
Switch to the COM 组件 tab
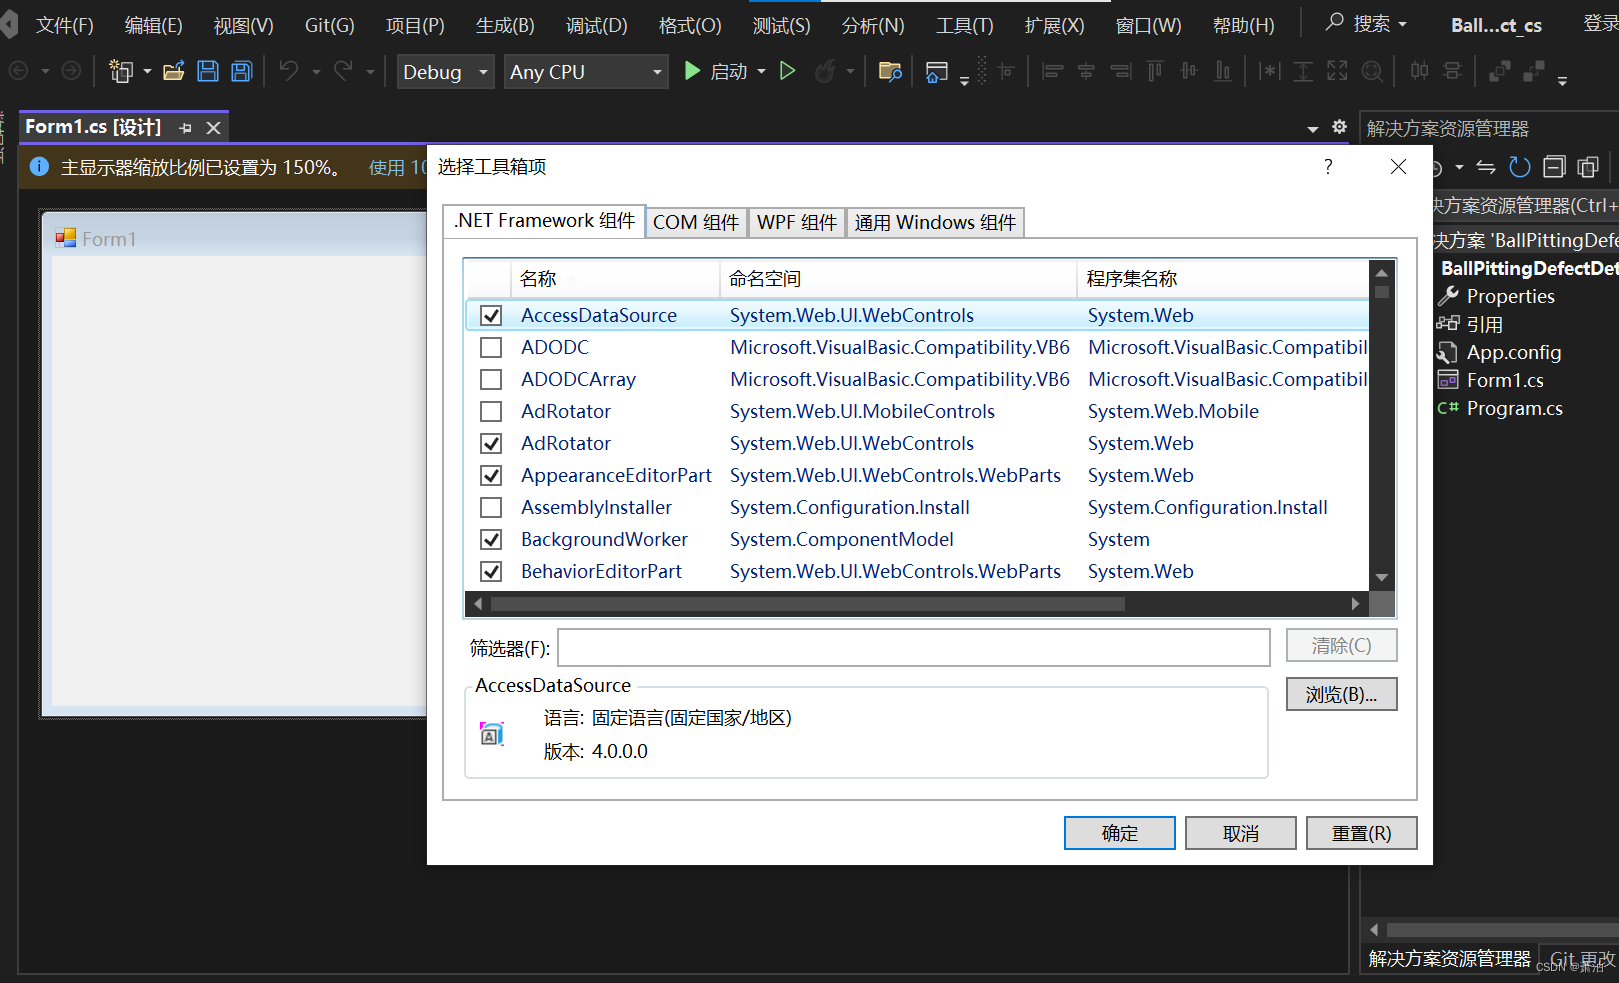coord(696,222)
